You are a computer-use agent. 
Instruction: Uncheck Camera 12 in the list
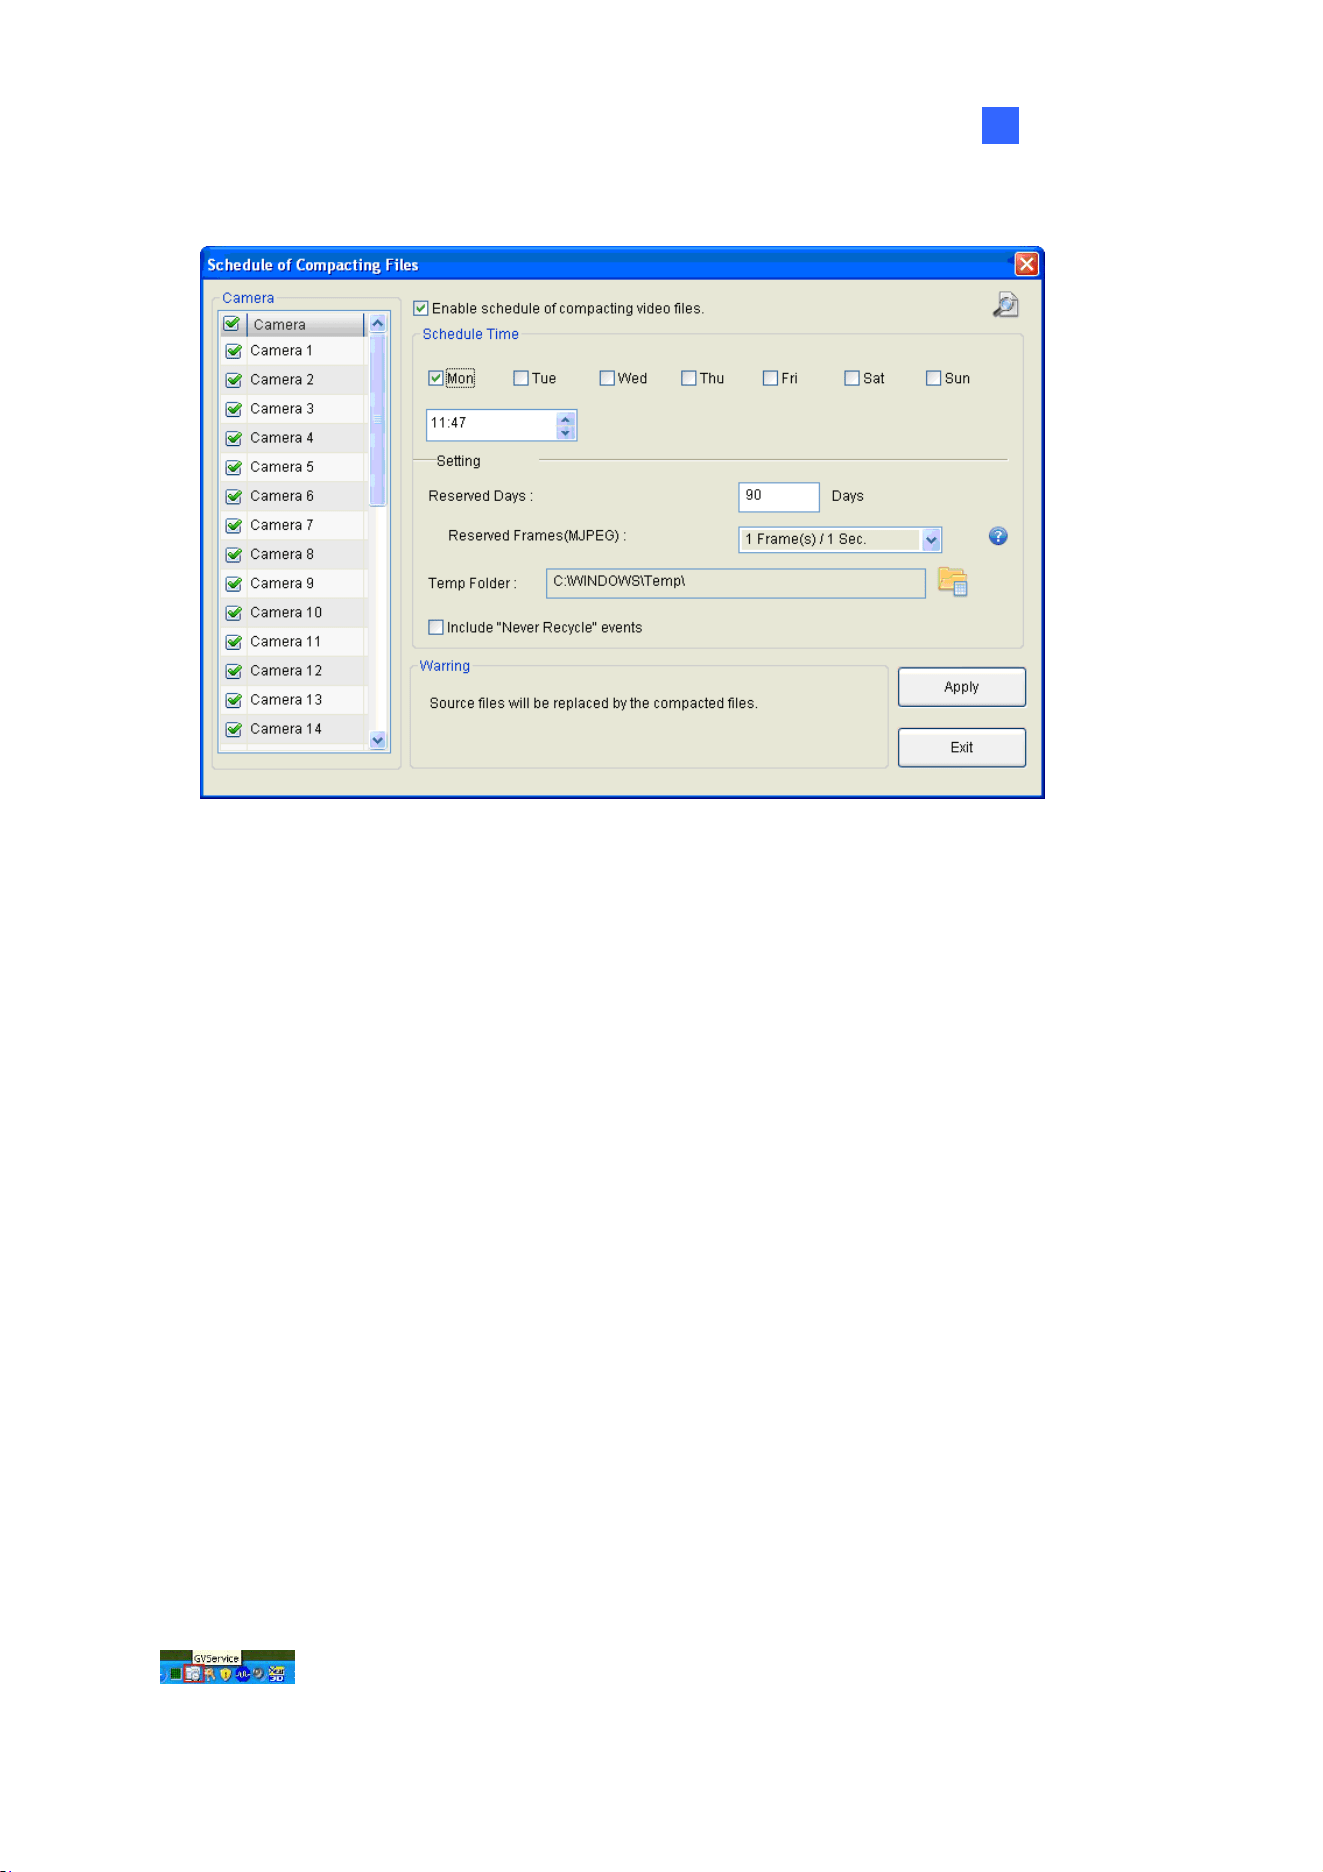(x=234, y=671)
